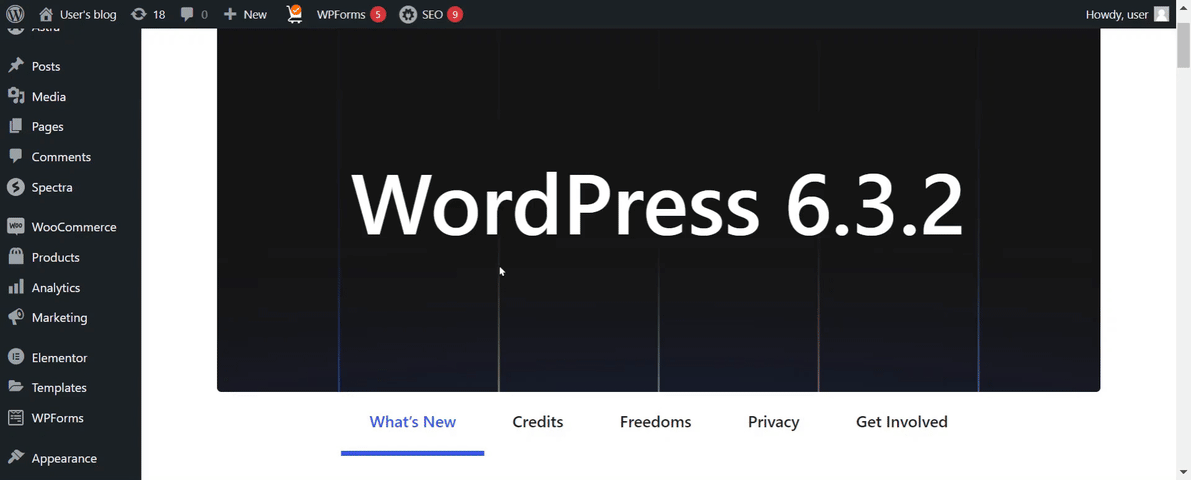Click the Media icon in the sidebar
Screen dimensions: 1191x480
point(15,96)
